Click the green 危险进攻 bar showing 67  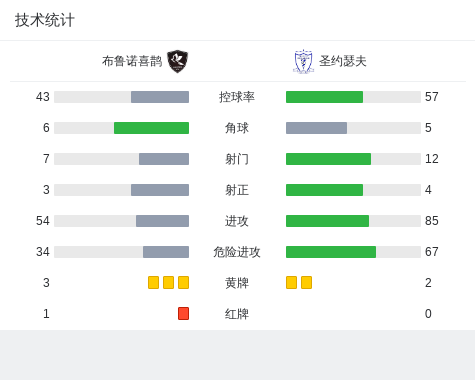point(331,252)
